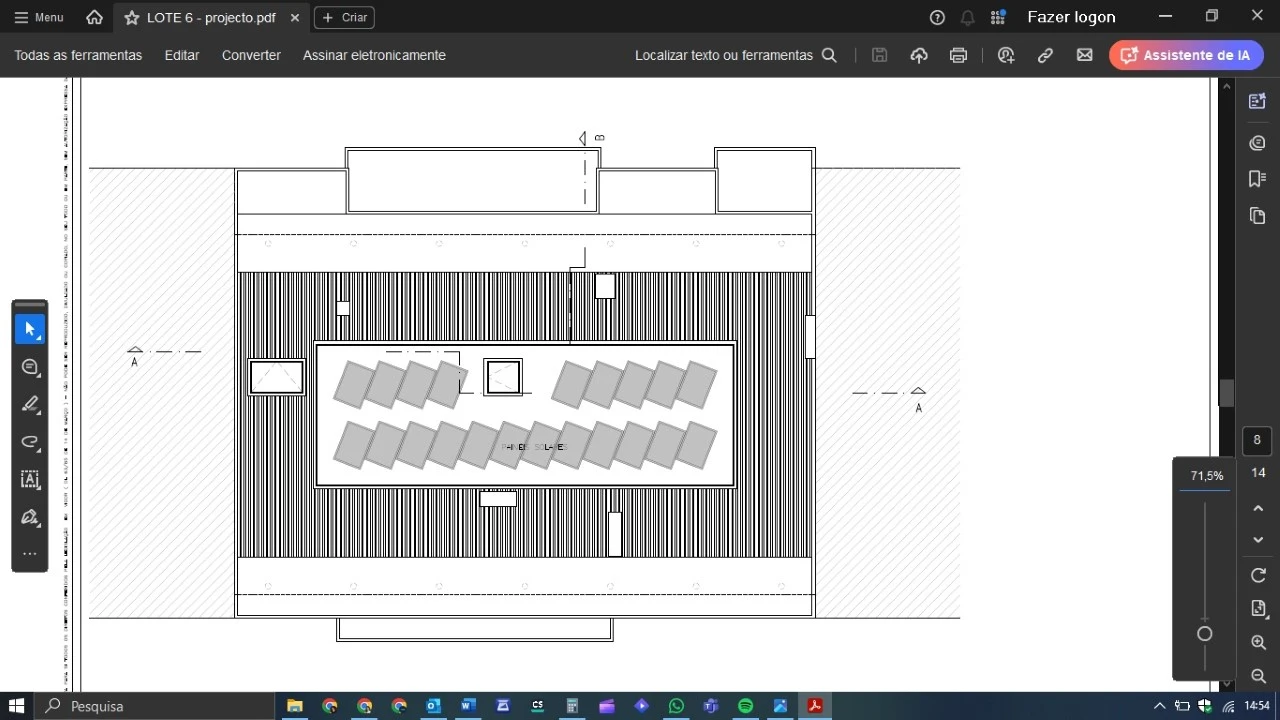This screenshot has width=1280, height=720.
Task: Expand hidden system tray icons
Action: (1159, 706)
